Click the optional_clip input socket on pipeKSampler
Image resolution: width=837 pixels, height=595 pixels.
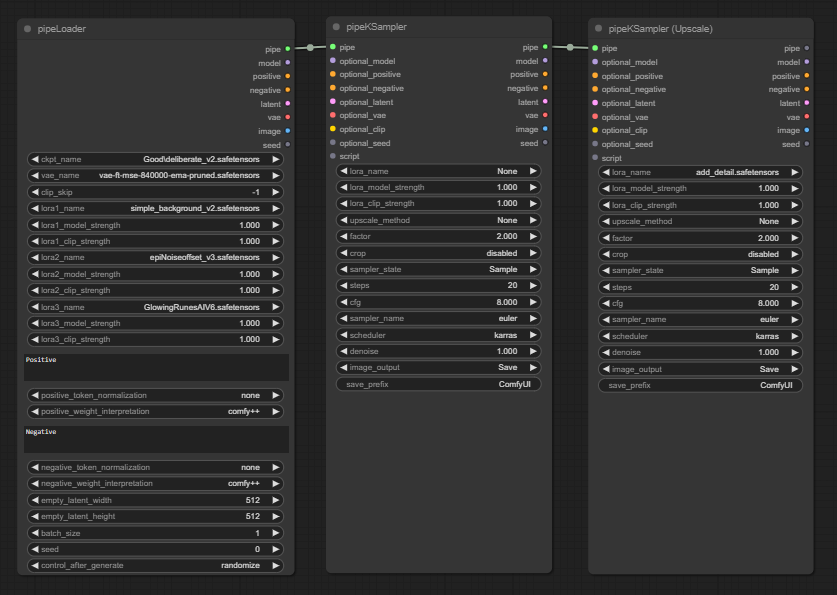coord(333,129)
